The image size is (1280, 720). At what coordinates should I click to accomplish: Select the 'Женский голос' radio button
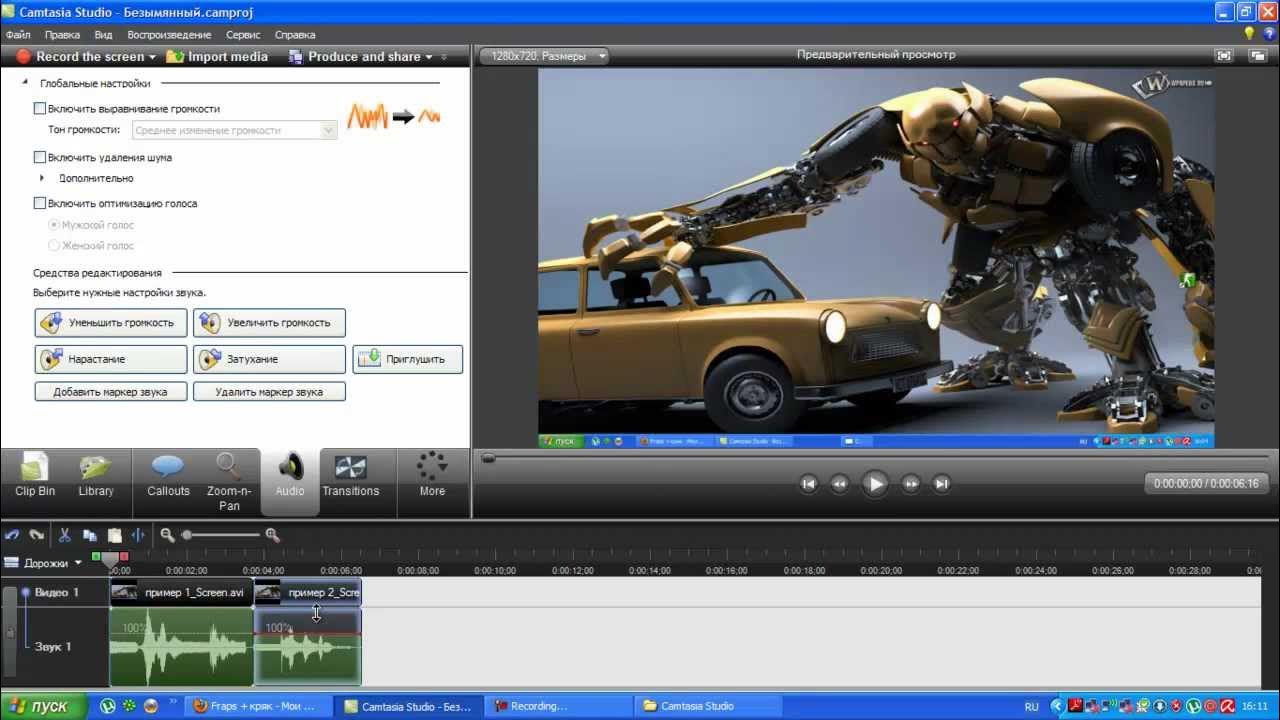click(x=54, y=245)
